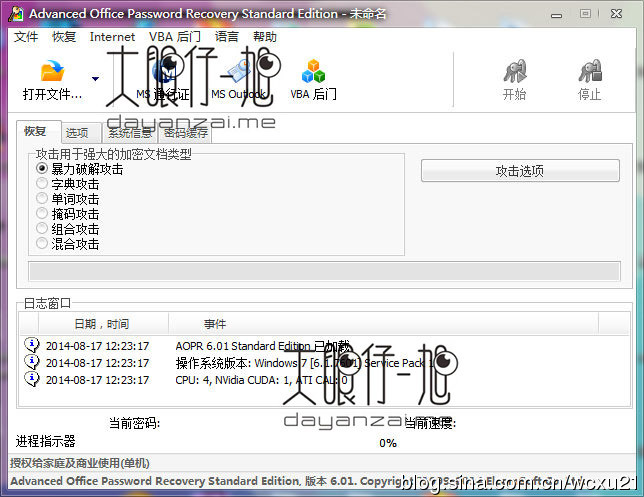Click info icon of CPU log row
644x497 pixels.
click(x=32, y=379)
